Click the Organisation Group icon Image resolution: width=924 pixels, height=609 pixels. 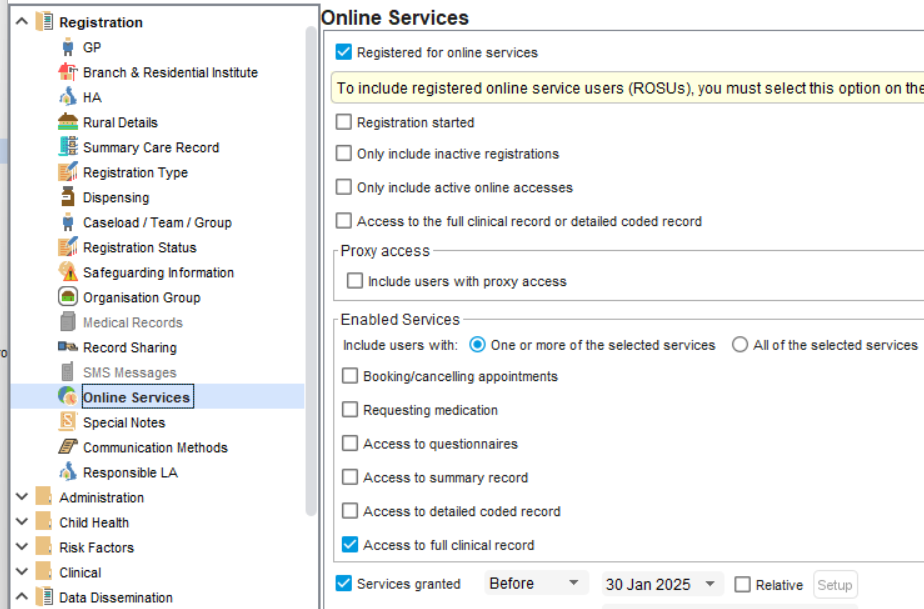pos(68,297)
